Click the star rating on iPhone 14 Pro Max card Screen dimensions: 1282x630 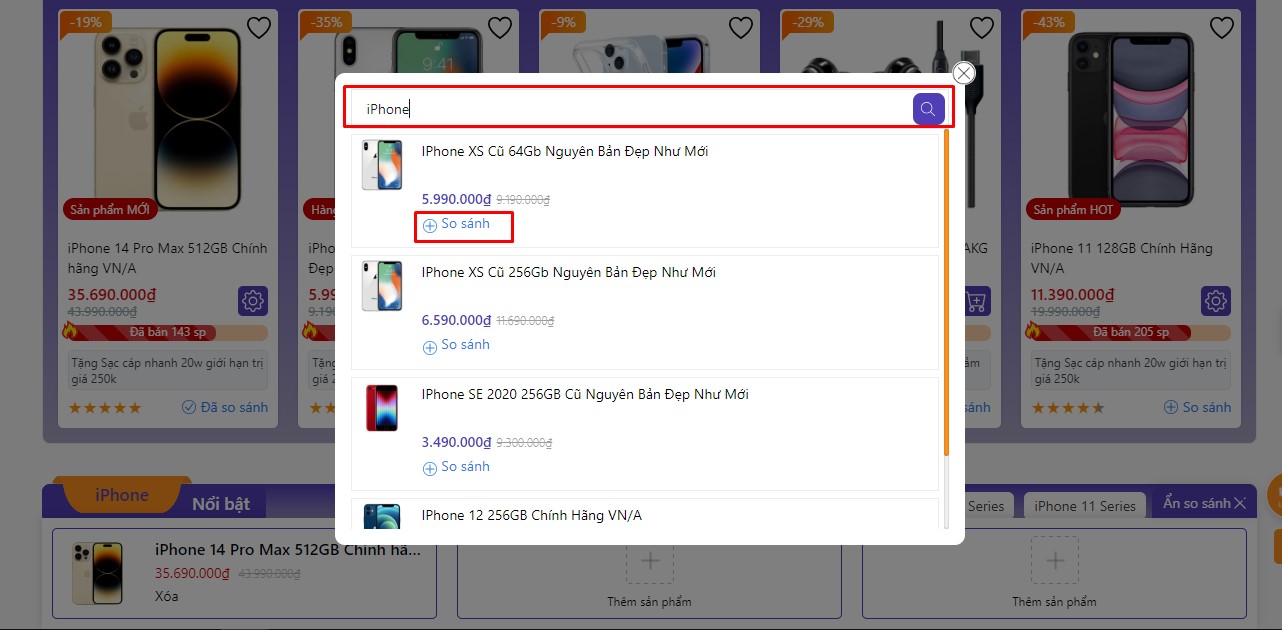pos(105,408)
